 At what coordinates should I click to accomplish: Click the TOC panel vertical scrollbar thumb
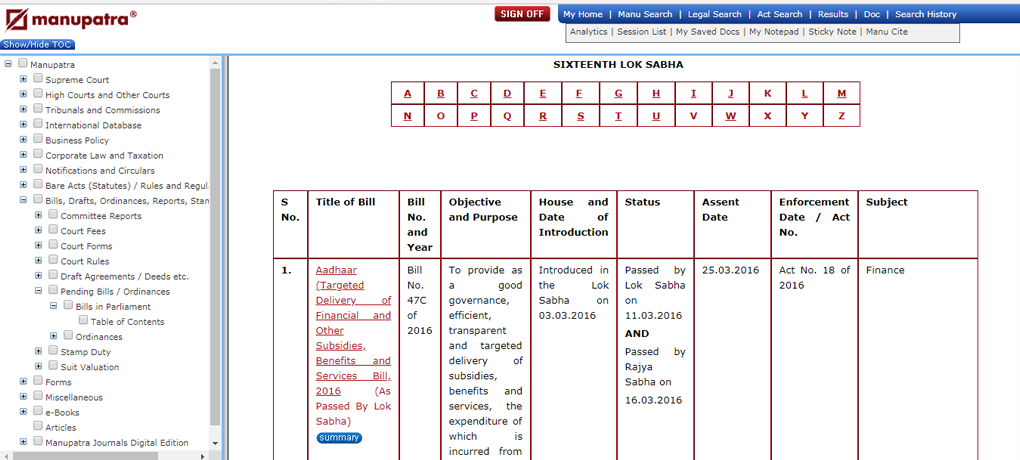coord(216,247)
